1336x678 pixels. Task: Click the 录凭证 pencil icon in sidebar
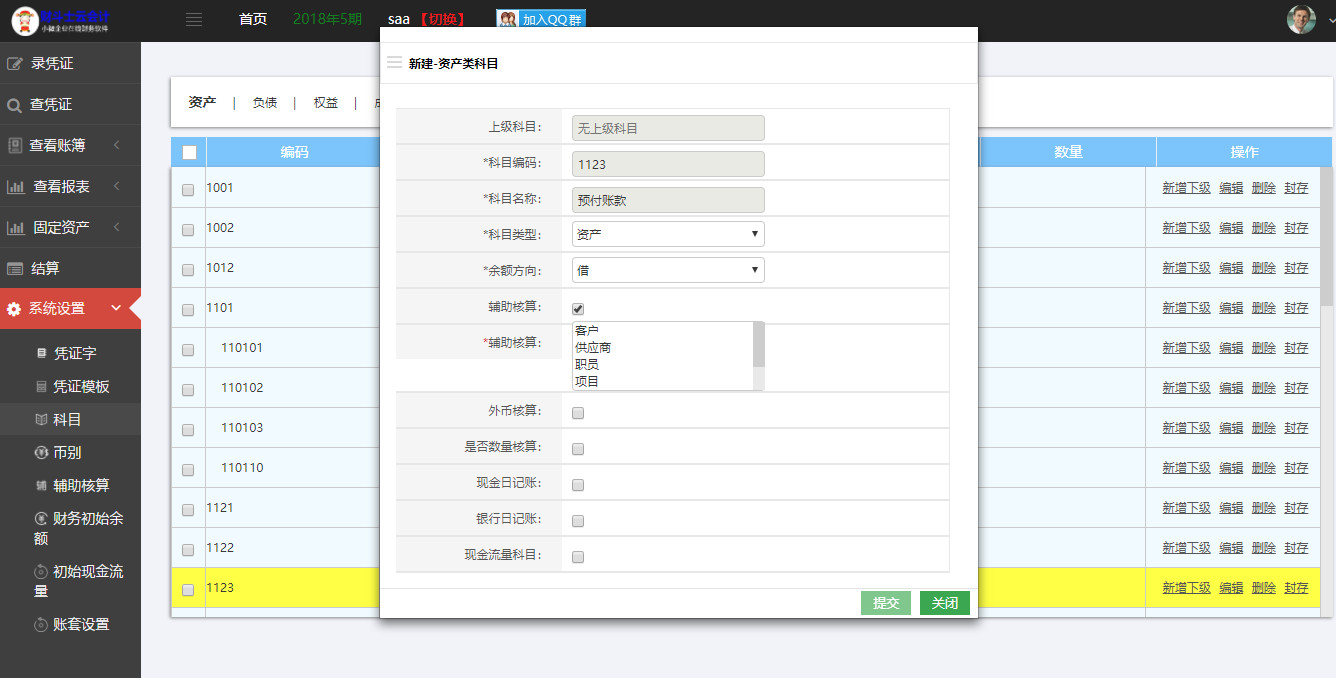coord(15,64)
